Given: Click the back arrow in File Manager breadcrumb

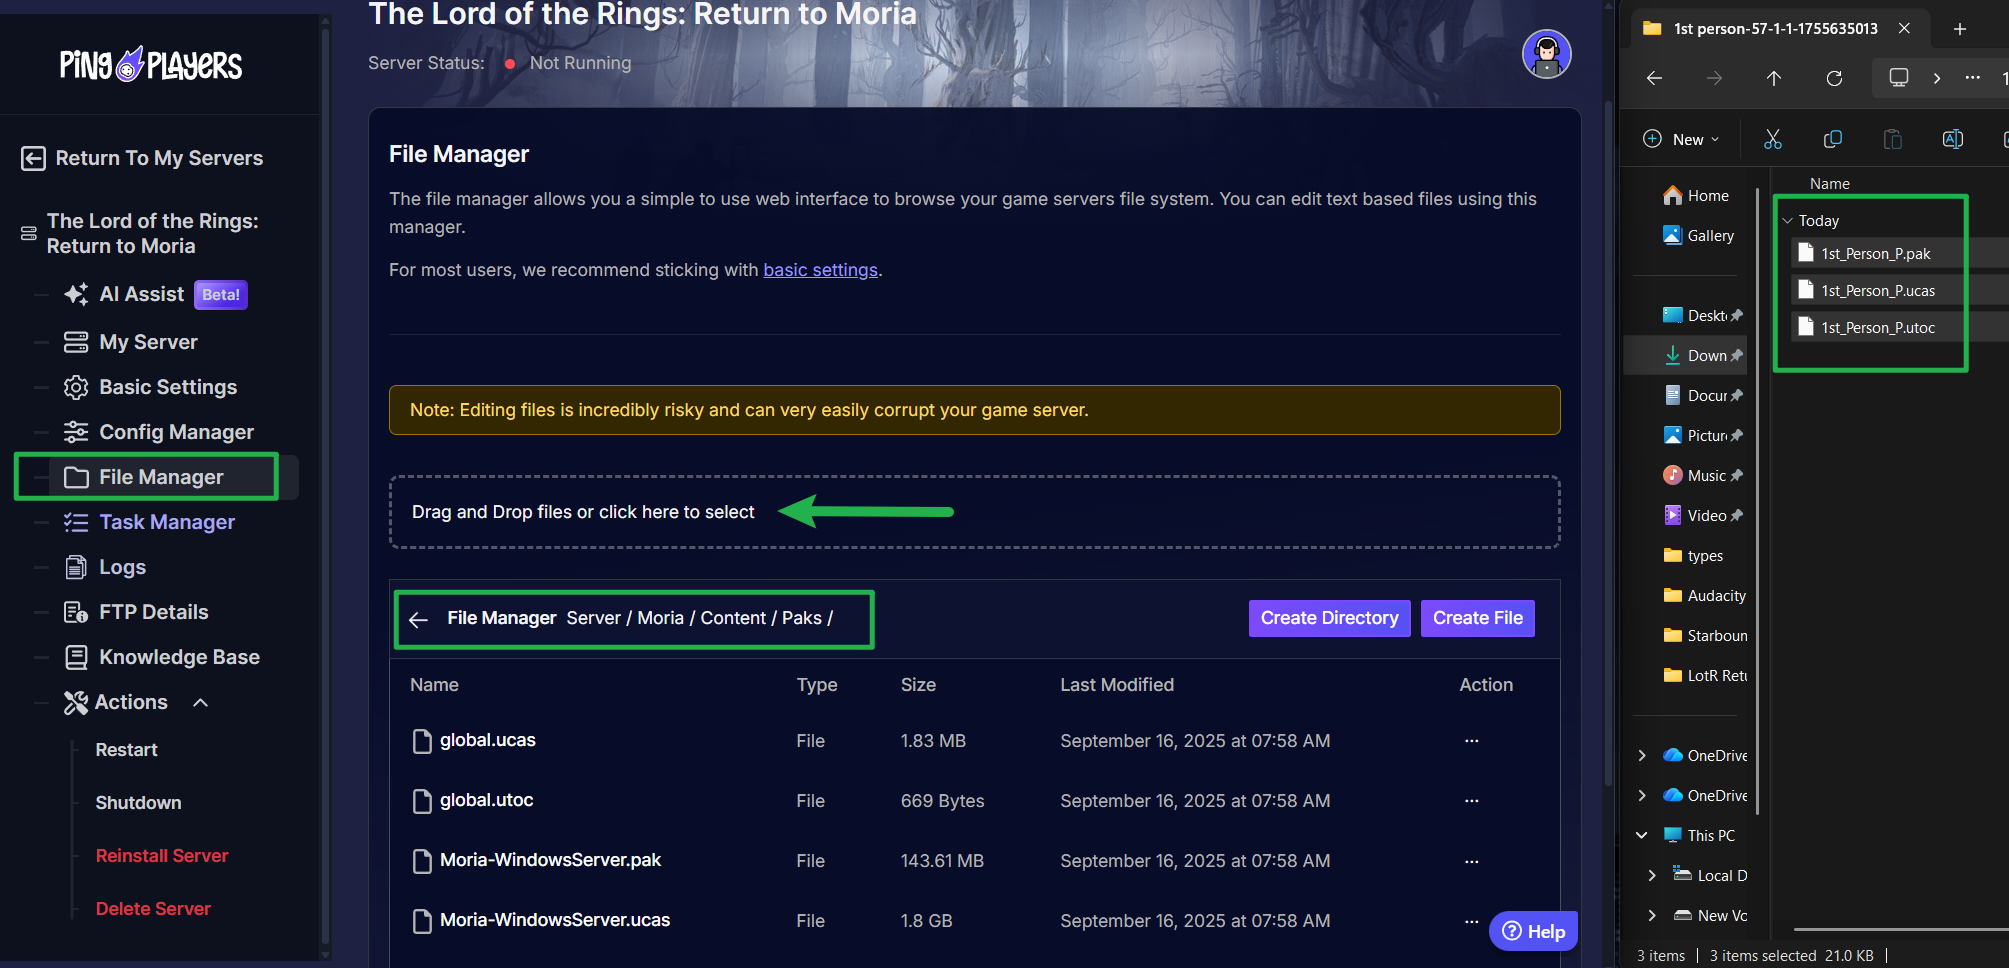Looking at the screenshot, I should pyautogui.click(x=419, y=620).
